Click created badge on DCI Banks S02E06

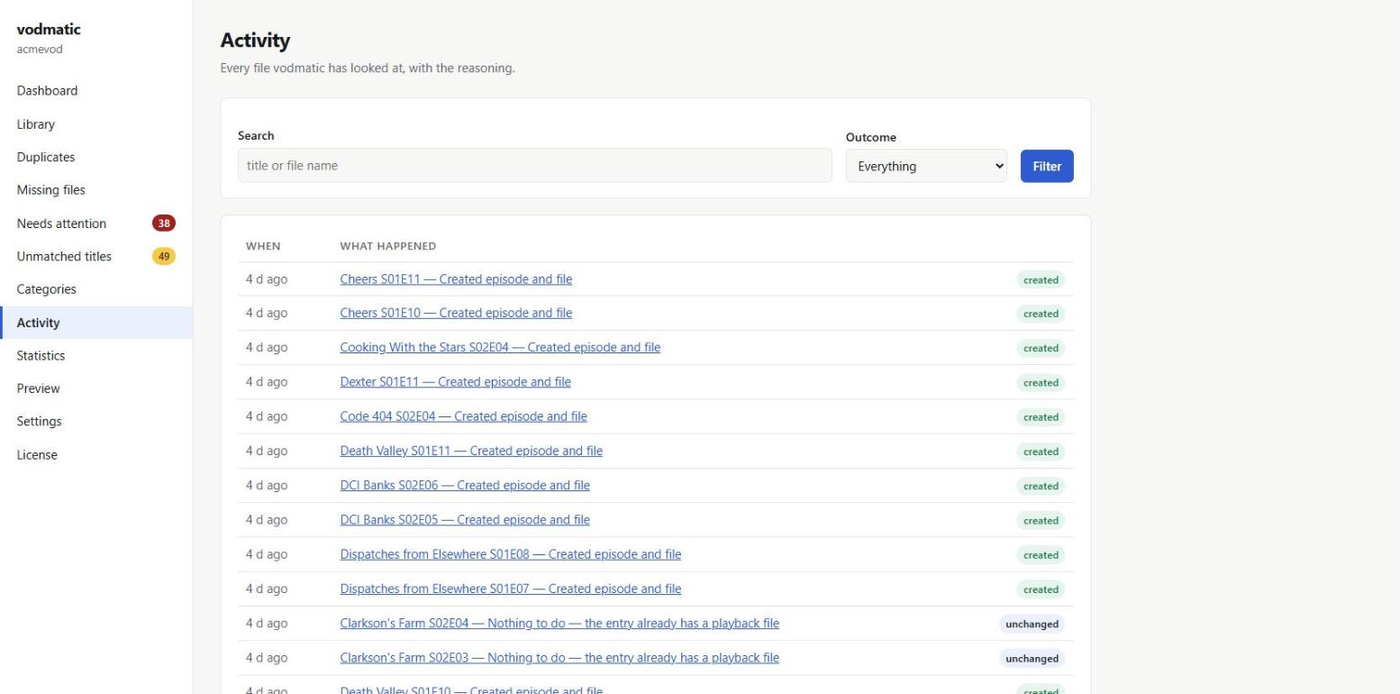pyautogui.click(x=1041, y=486)
